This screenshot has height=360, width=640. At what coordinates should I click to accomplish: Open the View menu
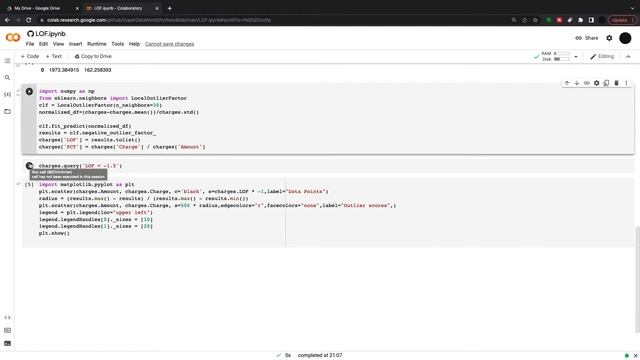(x=58, y=44)
